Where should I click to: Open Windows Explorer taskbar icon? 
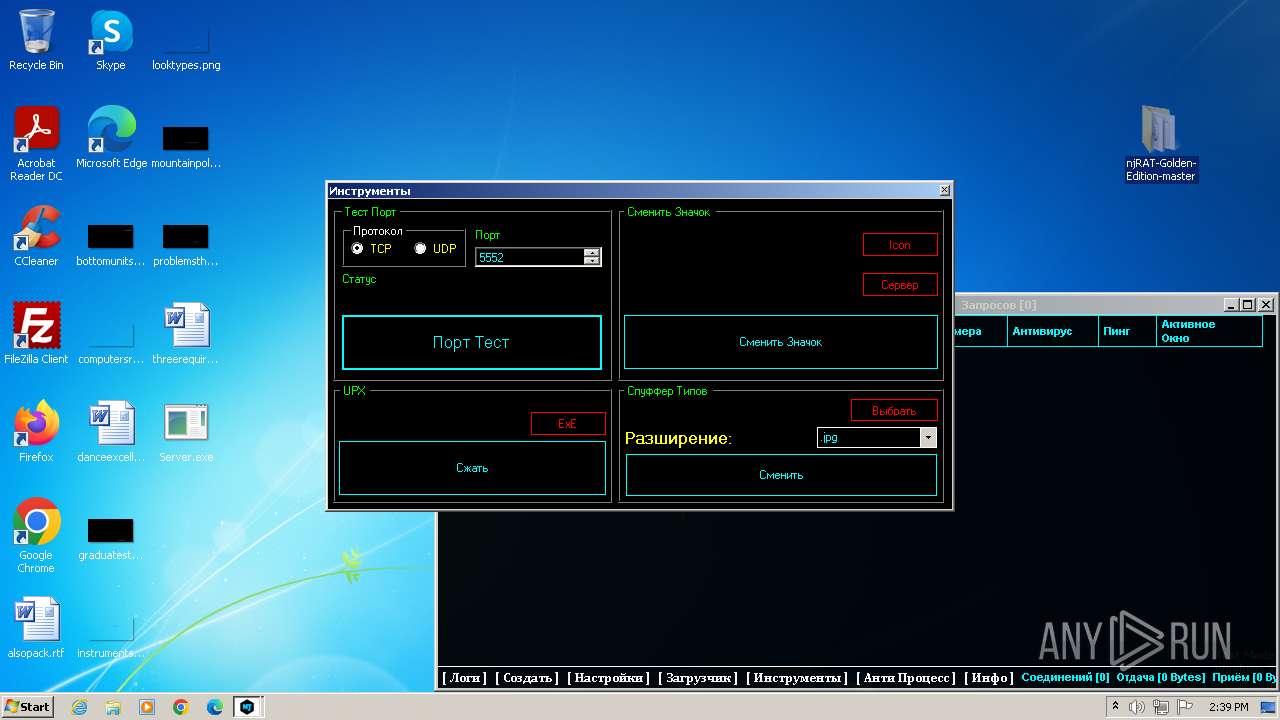click(x=113, y=707)
